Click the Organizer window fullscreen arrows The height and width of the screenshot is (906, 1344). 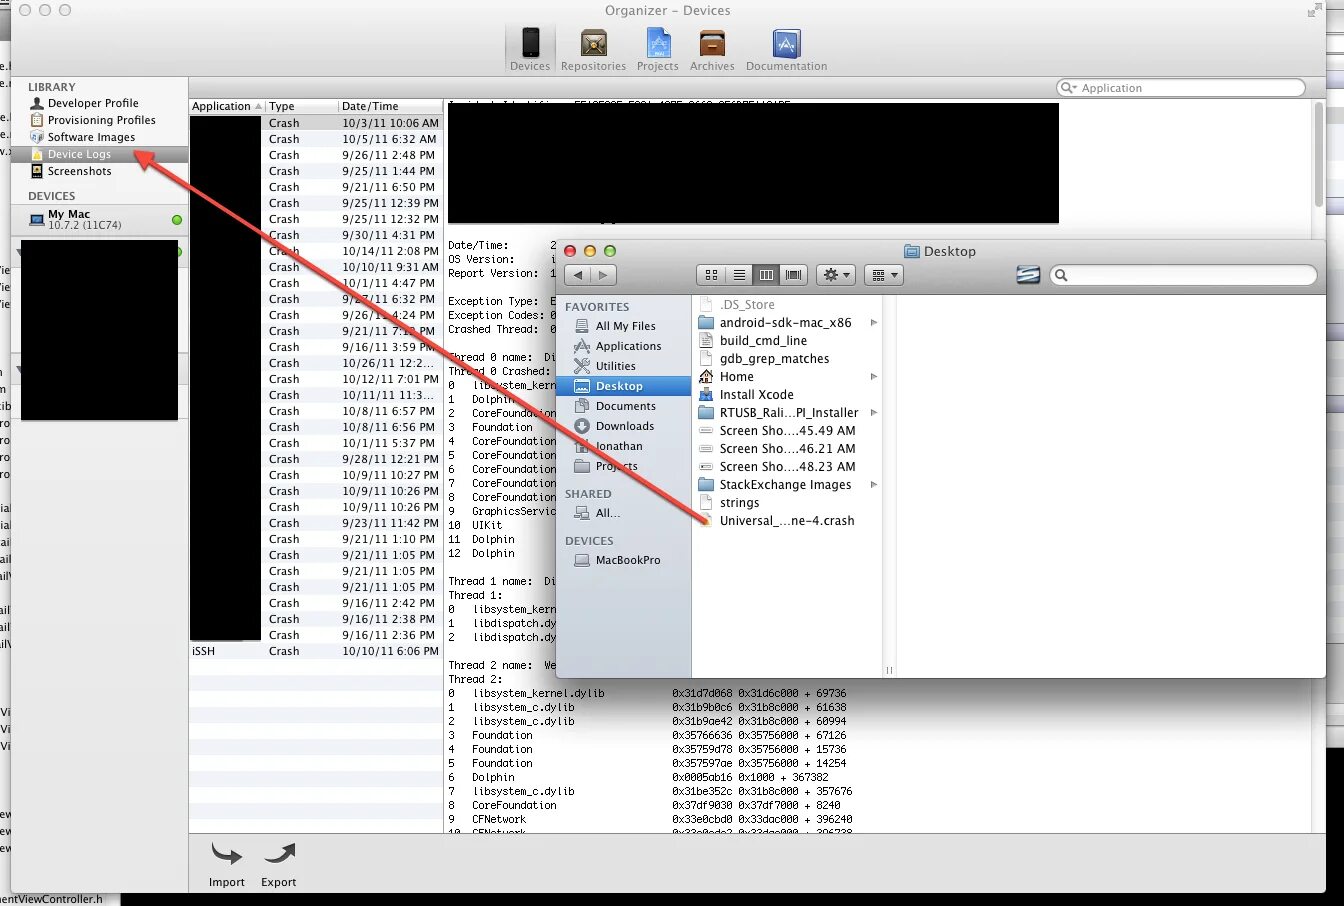click(1314, 11)
